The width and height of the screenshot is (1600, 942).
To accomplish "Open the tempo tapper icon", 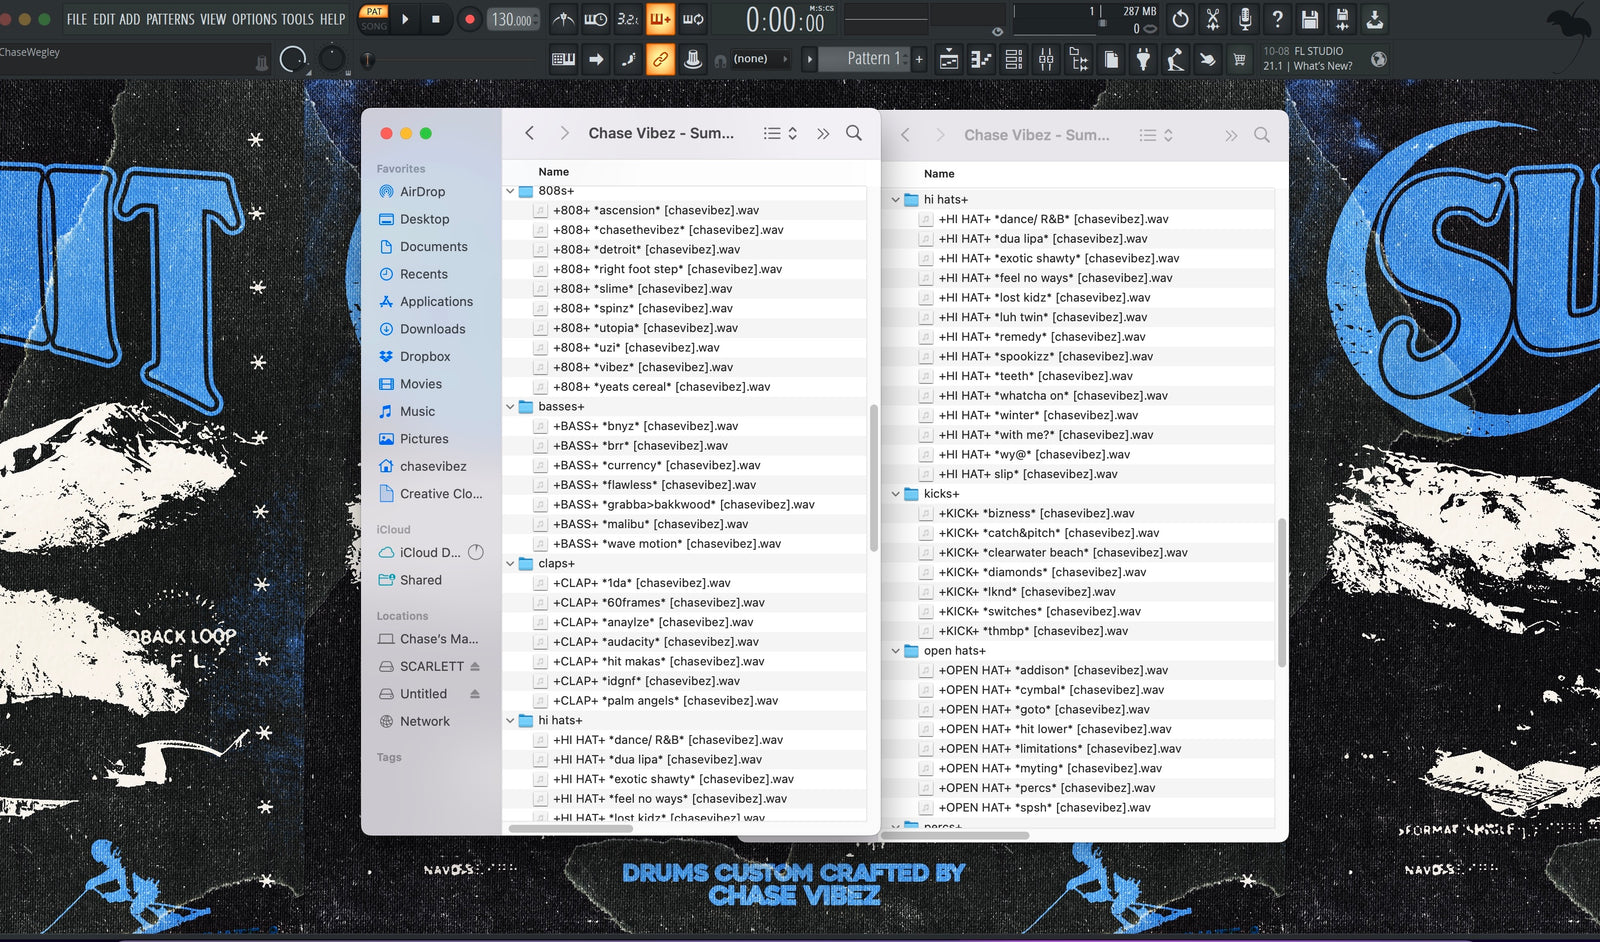I will [1175, 60].
